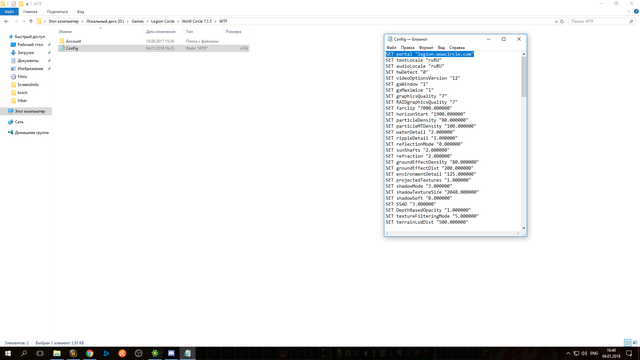Open Explorer help question mark icon
Viewport: 640px width, 360px height.
(636, 11)
